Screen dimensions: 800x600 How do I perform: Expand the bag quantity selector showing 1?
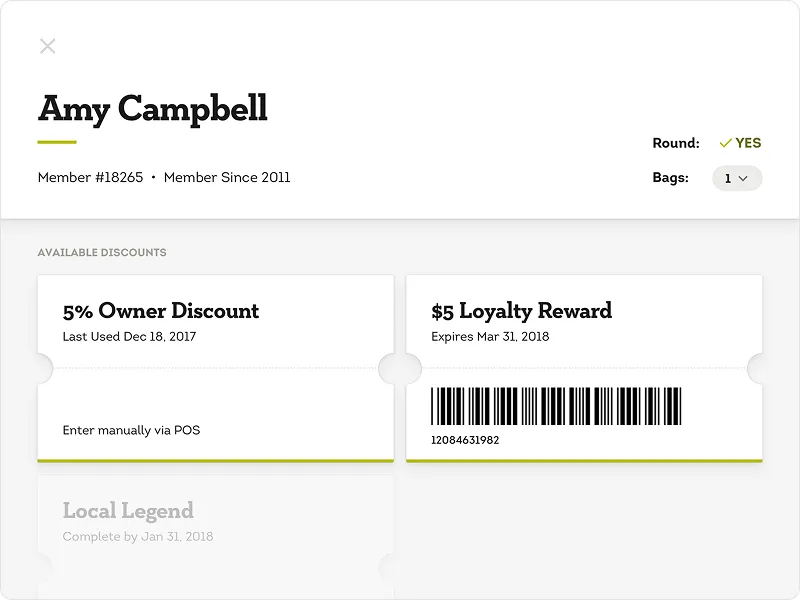point(736,178)
